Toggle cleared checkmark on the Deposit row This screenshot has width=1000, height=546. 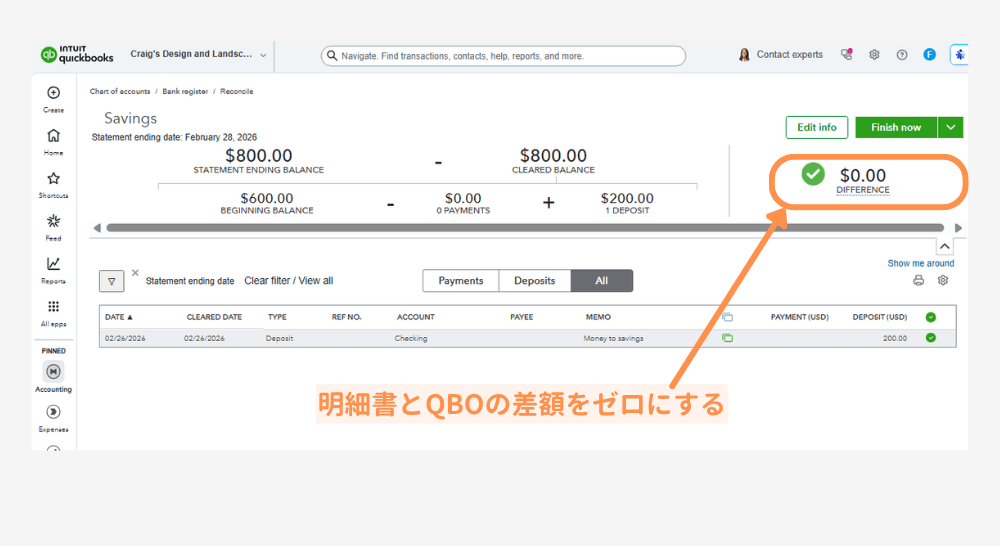click(x=931, y=338)
